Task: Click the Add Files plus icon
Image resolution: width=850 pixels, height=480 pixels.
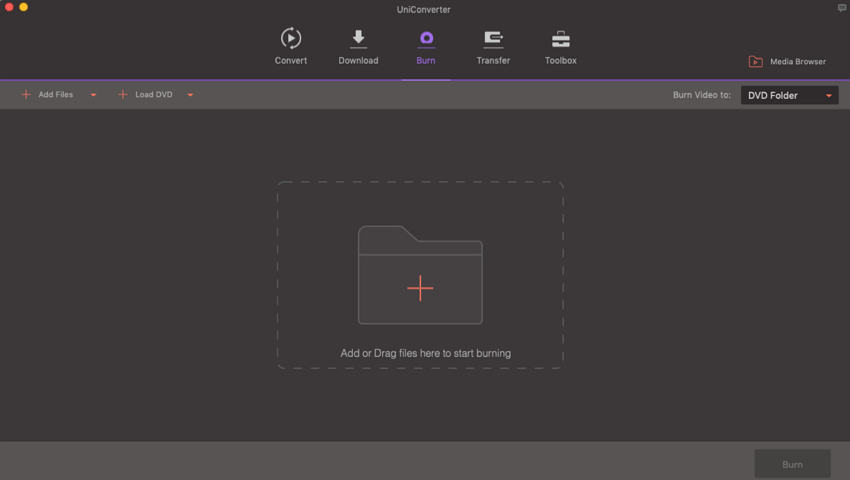Action: 25,94
